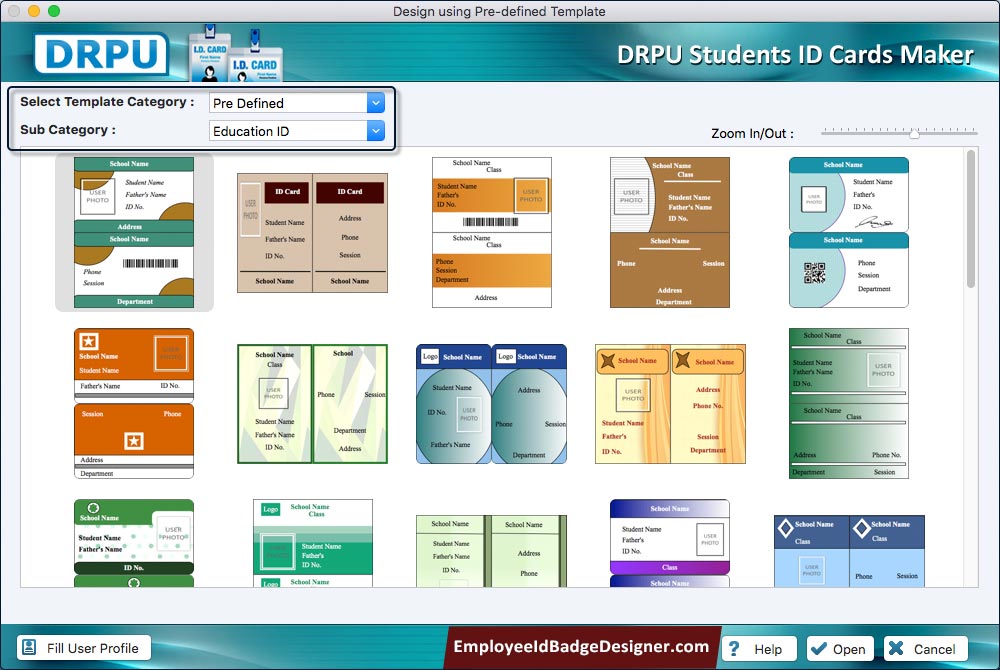Click the Cancel button
1000x670 pixels.
tap(925, 648)
